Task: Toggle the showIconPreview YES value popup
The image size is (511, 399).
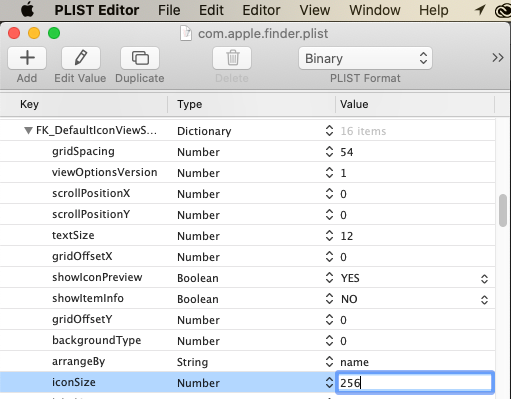Action: [484, 279]
